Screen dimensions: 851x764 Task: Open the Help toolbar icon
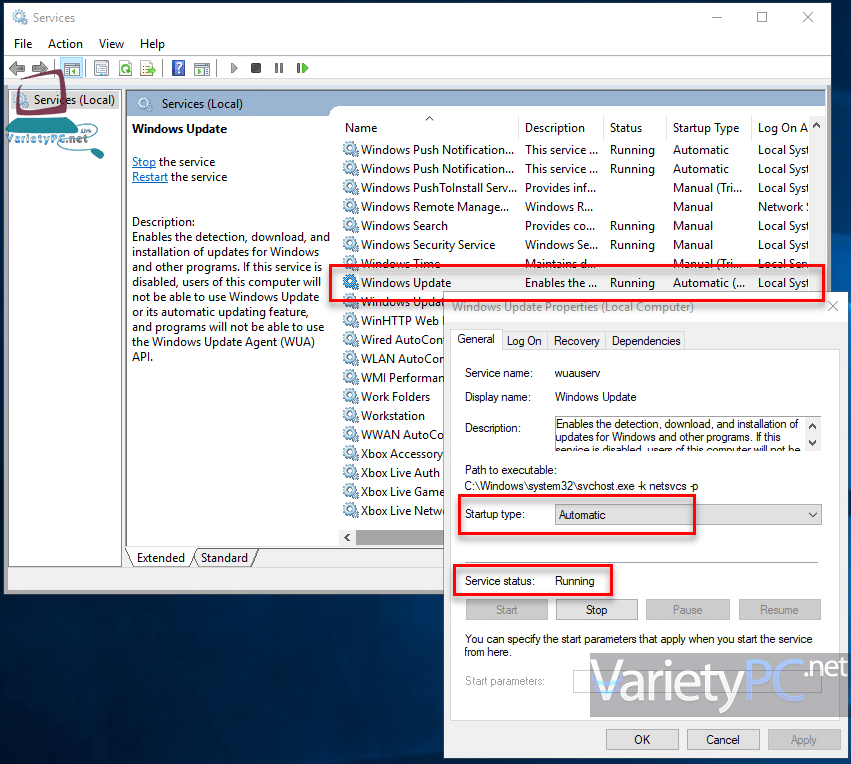click(x=179, y=68)
